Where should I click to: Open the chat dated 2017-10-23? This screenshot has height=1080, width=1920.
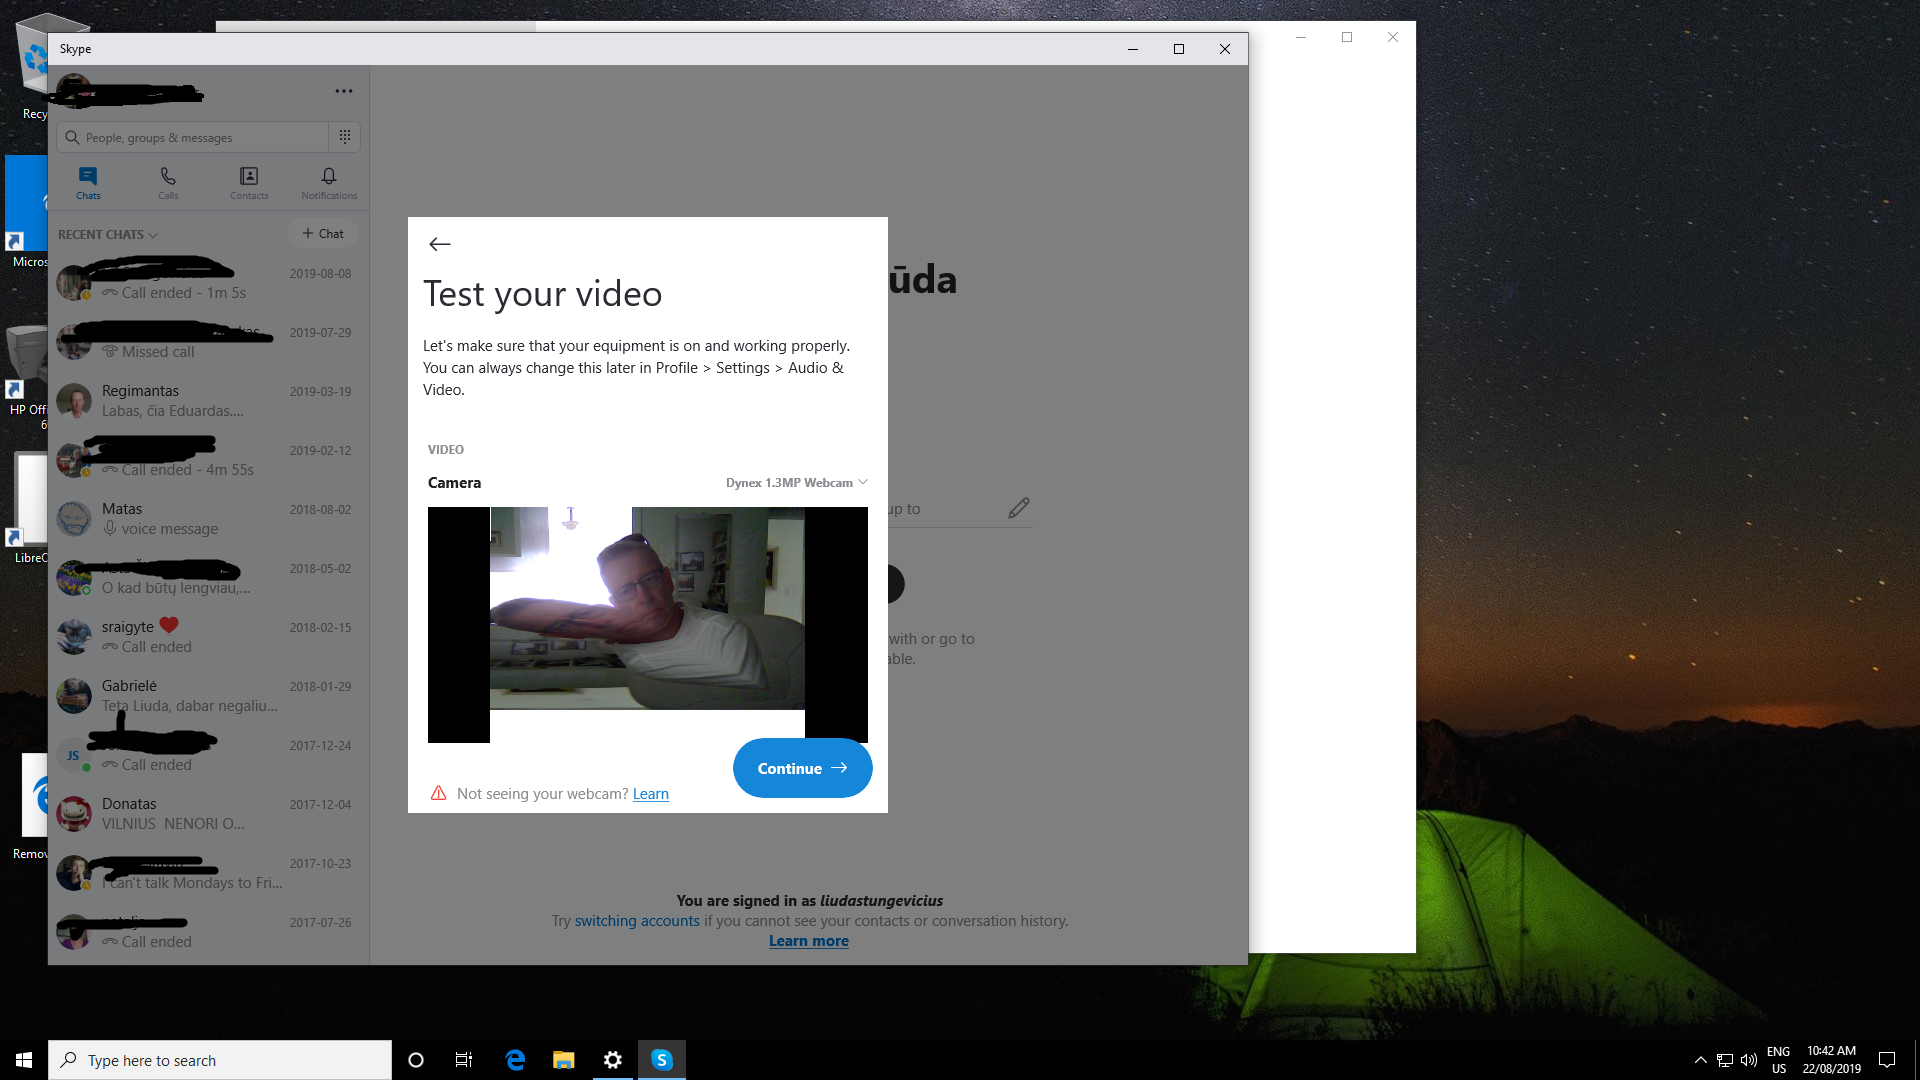point(209,873)
